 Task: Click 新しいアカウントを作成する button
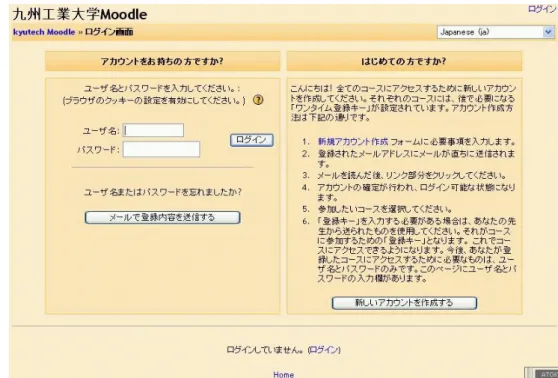[x=404, y=303]
